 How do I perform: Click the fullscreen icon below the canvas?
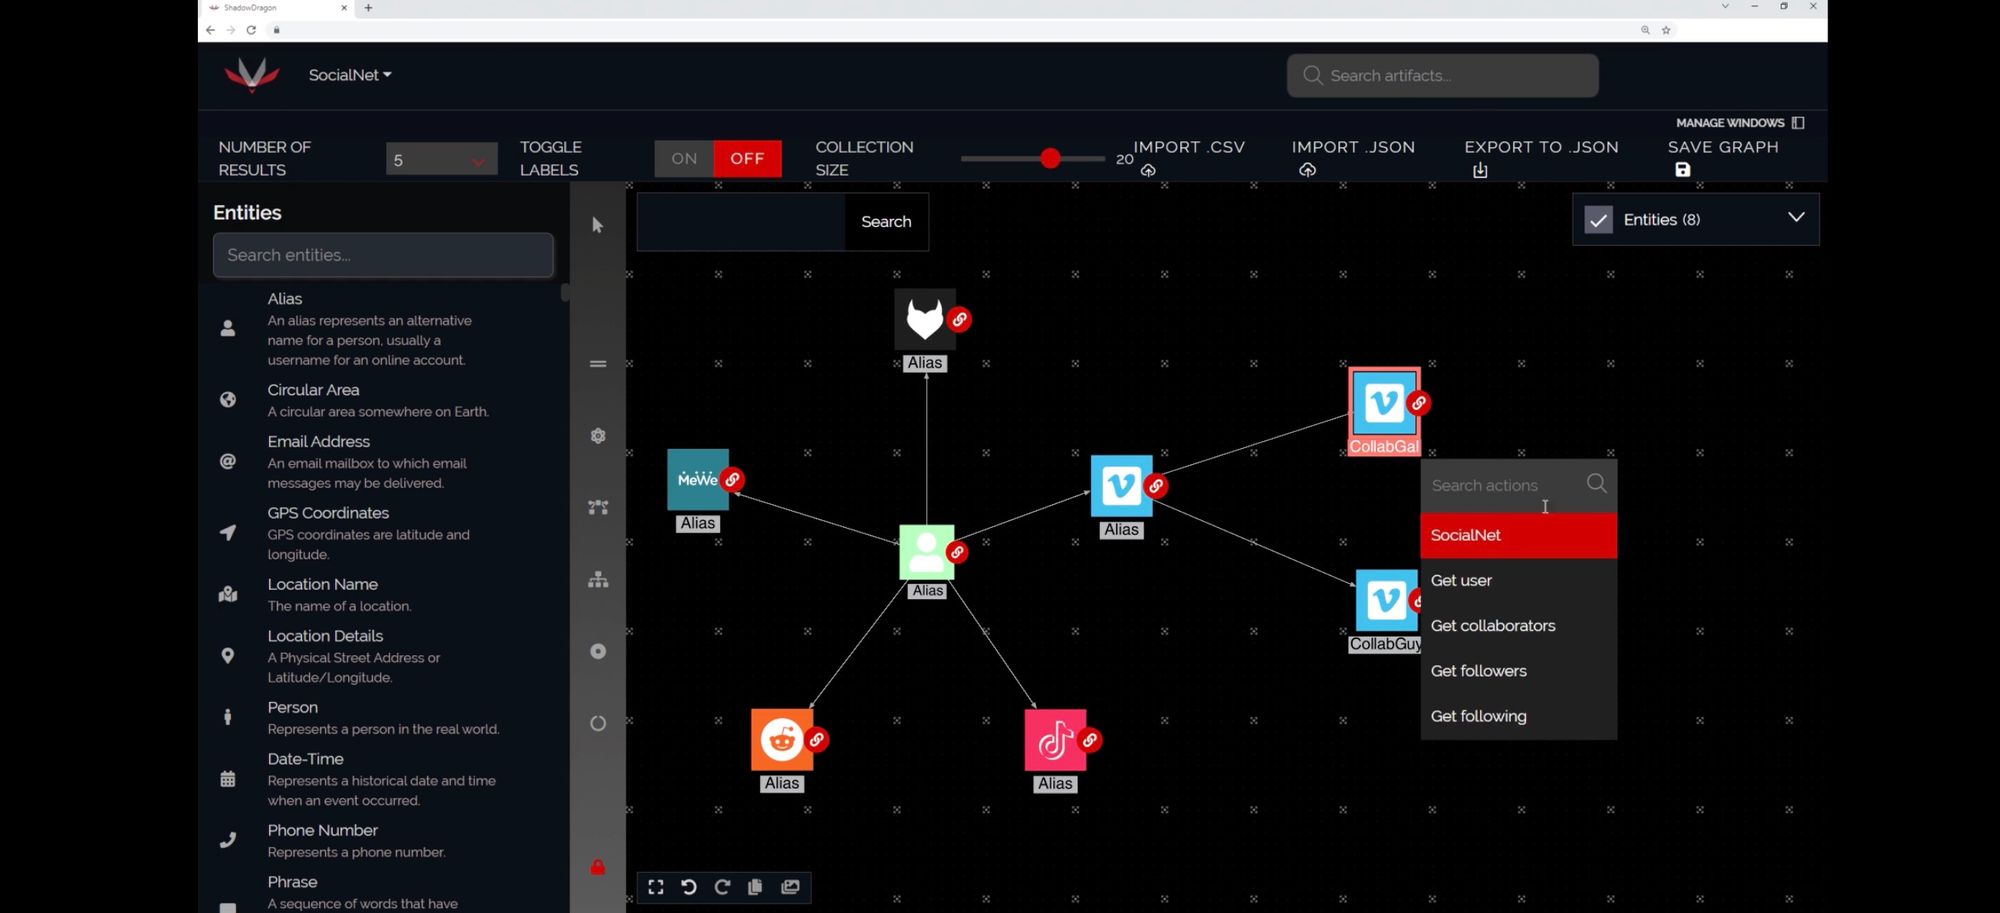[x=656, y=887]
